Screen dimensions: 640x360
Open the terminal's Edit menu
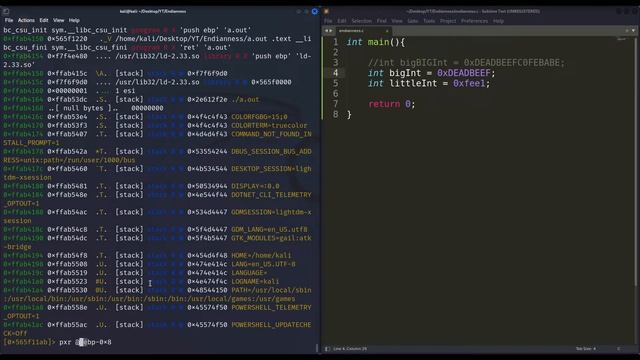click(44, 20)
